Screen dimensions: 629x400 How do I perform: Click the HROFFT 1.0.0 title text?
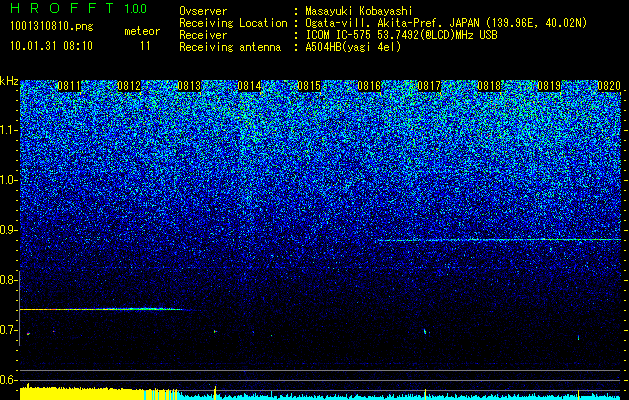pyautogui.click(x=79, y=8)
